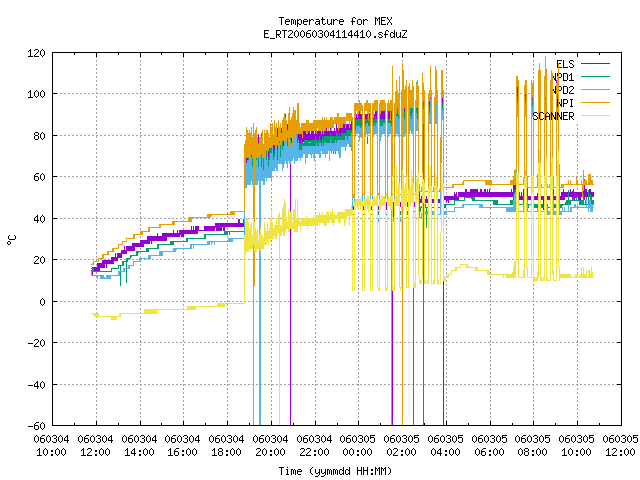Screen dimensions: 640x480
Task: Click the 08:00 x-axis tick label
Action: (533, 446)
